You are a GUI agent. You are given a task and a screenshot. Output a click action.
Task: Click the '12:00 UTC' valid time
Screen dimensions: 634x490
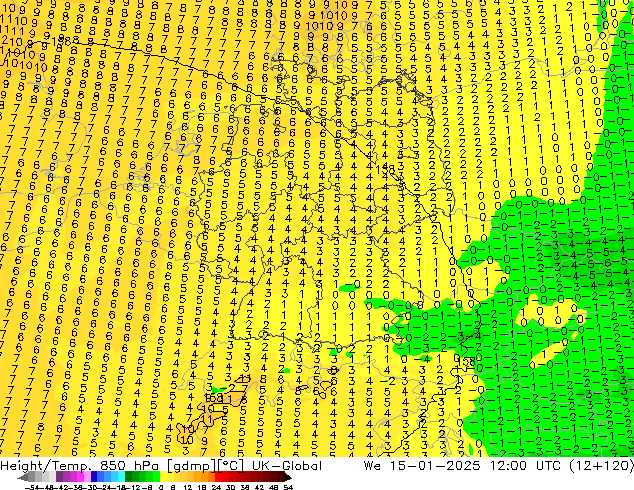525,466
